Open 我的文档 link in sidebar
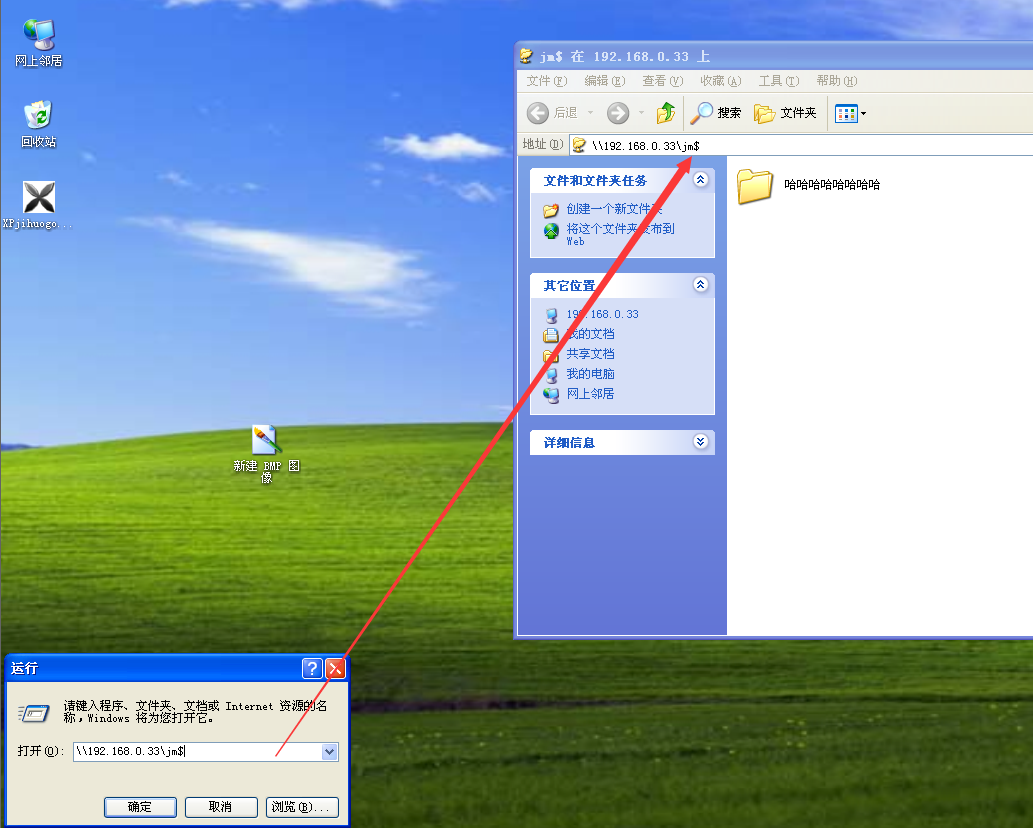This screenshot has height=828, width=1033. pos(590,334)
